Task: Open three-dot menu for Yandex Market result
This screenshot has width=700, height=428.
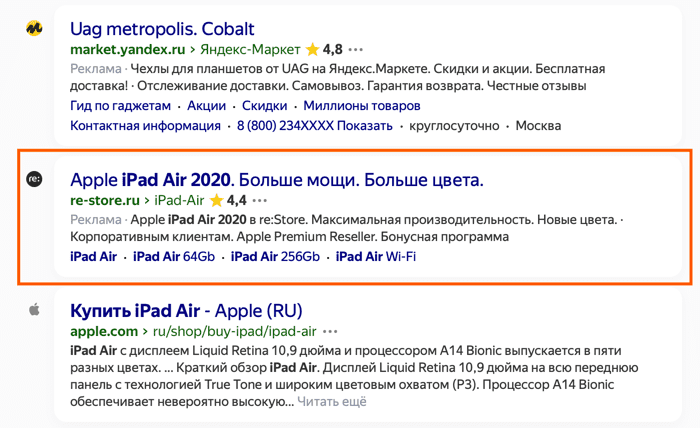Action: tap(356, 49)
